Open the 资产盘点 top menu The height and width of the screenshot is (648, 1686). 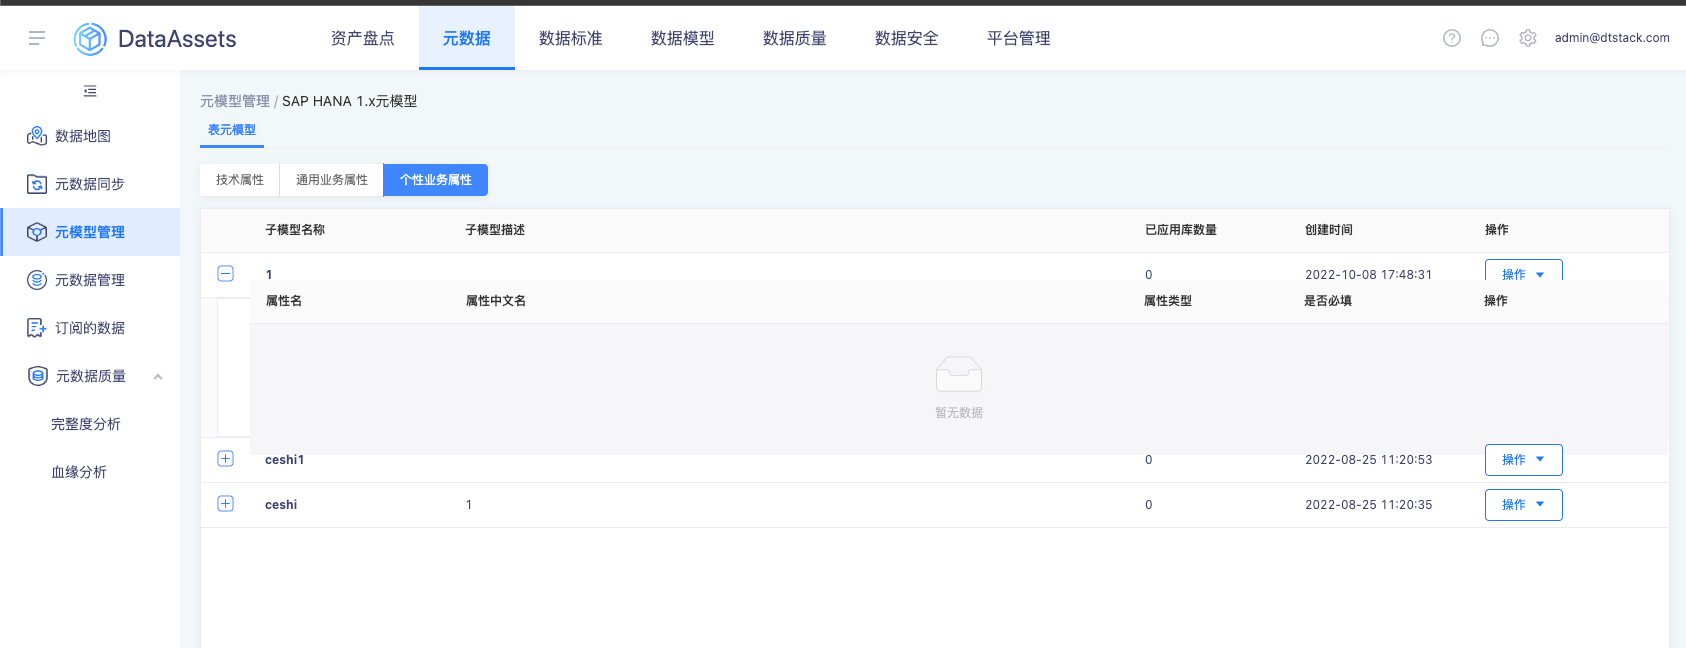tap(363, 38)
